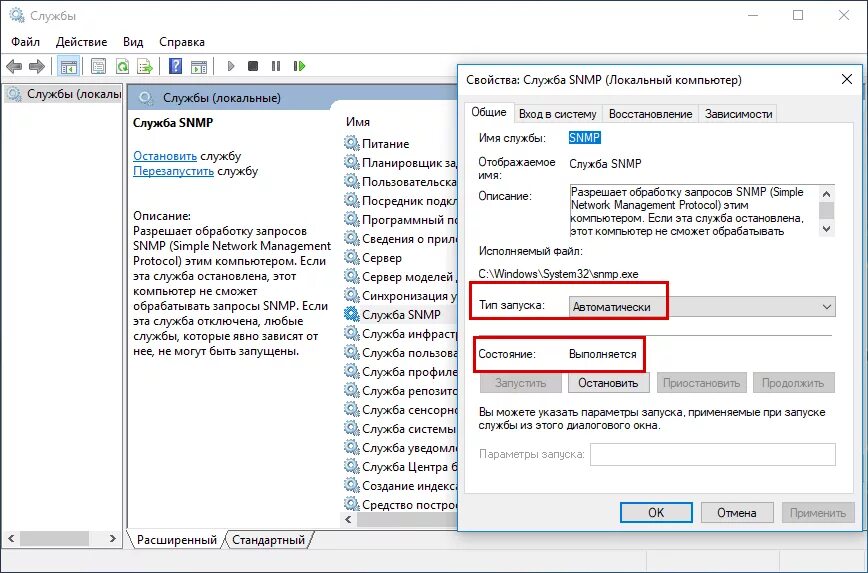Click gear icon next to Синхронизация
Screen dimensions: 868x573
[352, 296]
